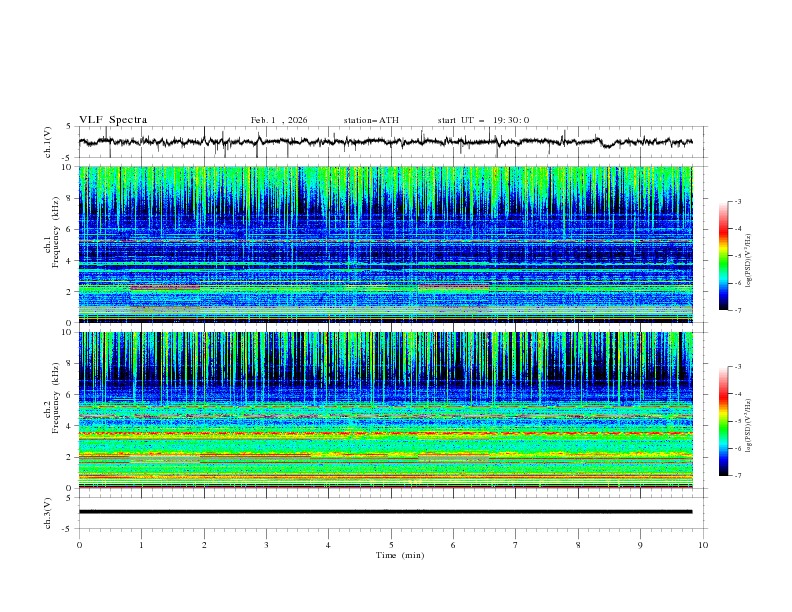Click time axis tick label '5'
Image resolution: width=792 pixels, height=612 pixels.
[x=391, y=545]
